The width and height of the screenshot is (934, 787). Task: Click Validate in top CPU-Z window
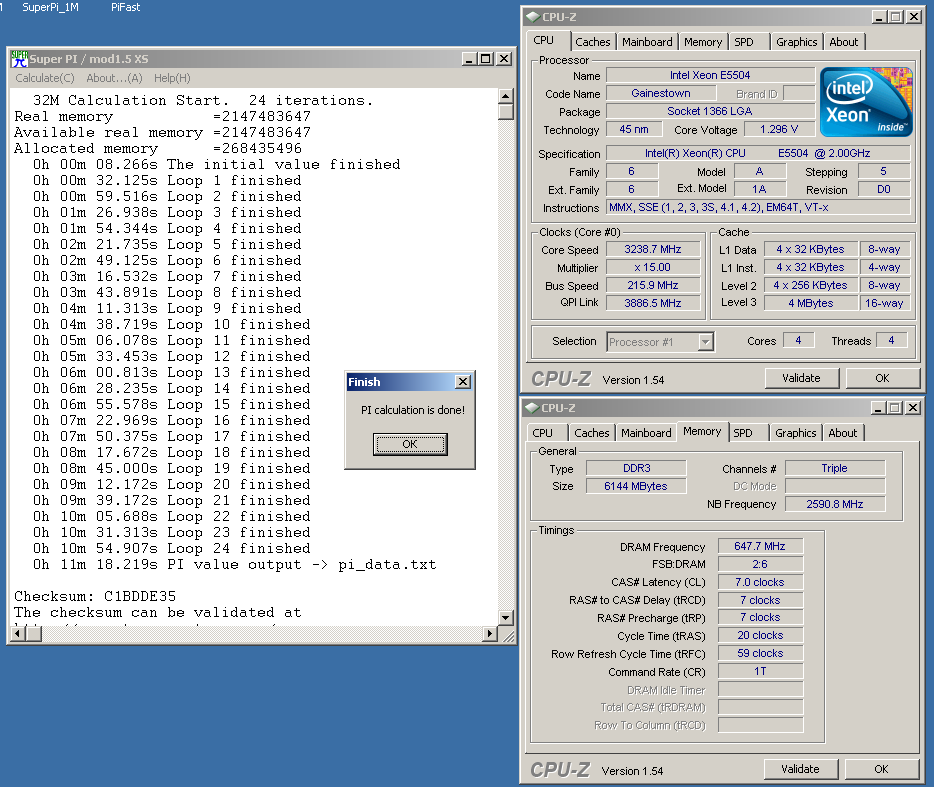(x=801, y=378)
